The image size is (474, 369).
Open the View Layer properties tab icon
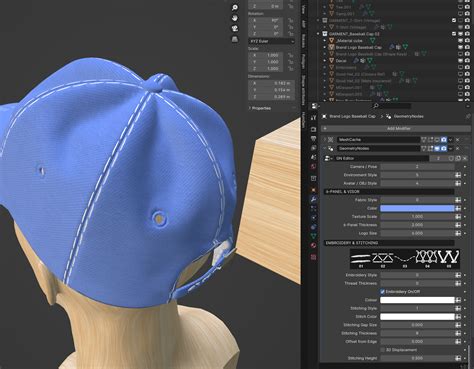click(313, 148)
